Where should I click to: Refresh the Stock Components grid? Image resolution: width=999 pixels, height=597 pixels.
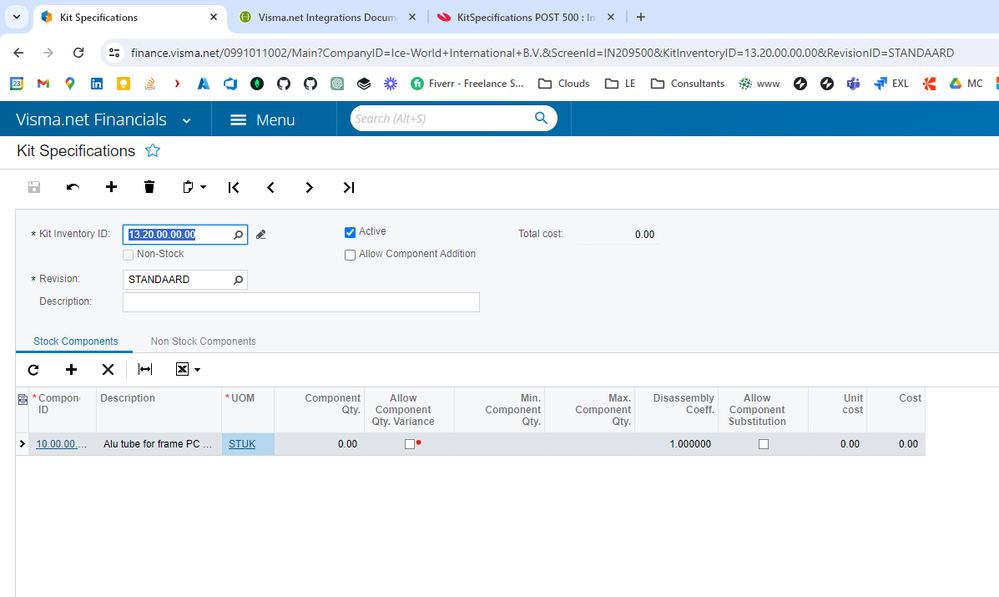click(34, 370)
